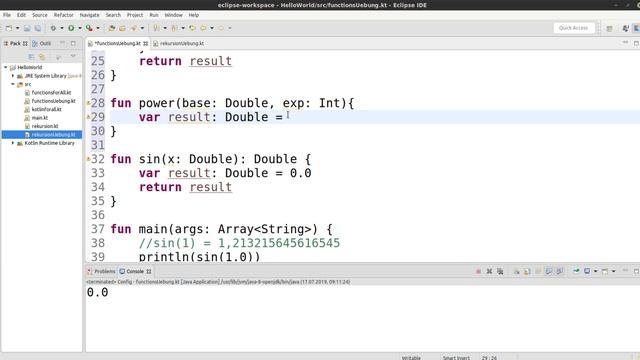Click the Save All toolbar icon

point(38,28)
